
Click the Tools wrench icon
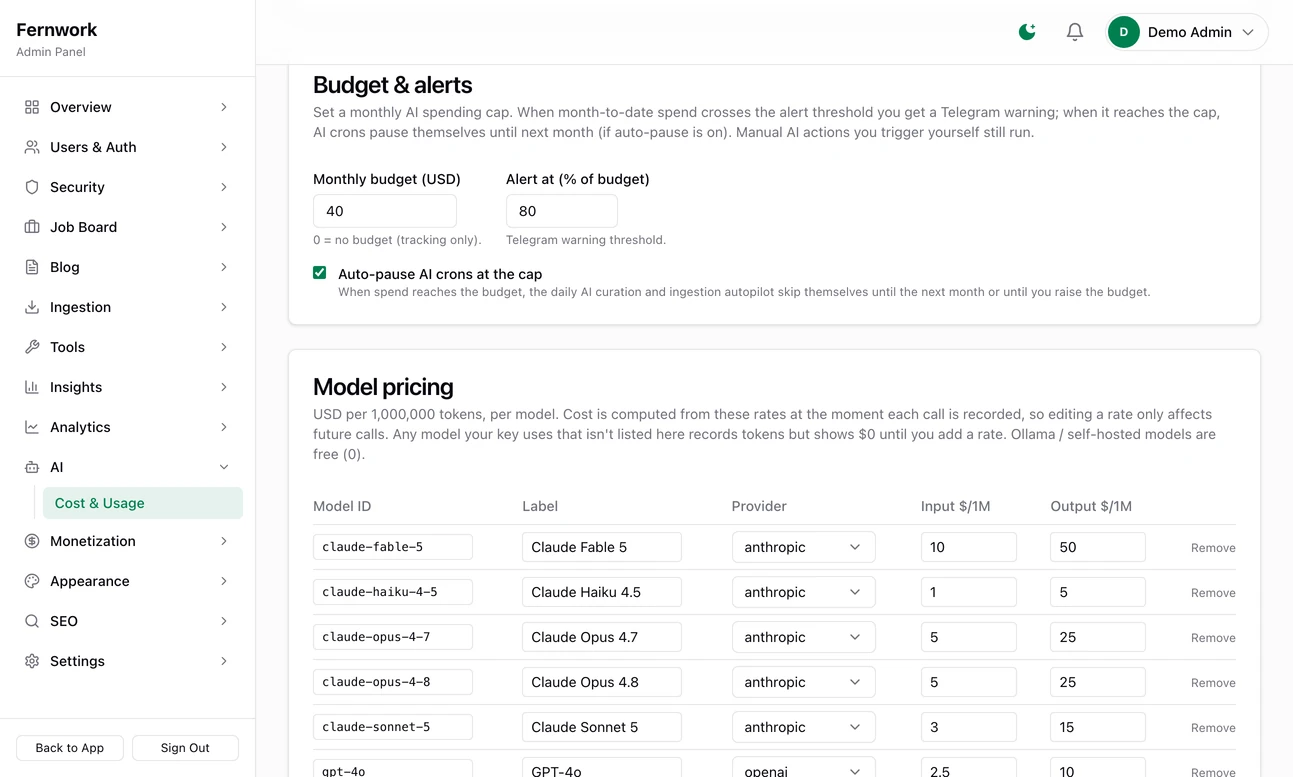click(32, 347)
